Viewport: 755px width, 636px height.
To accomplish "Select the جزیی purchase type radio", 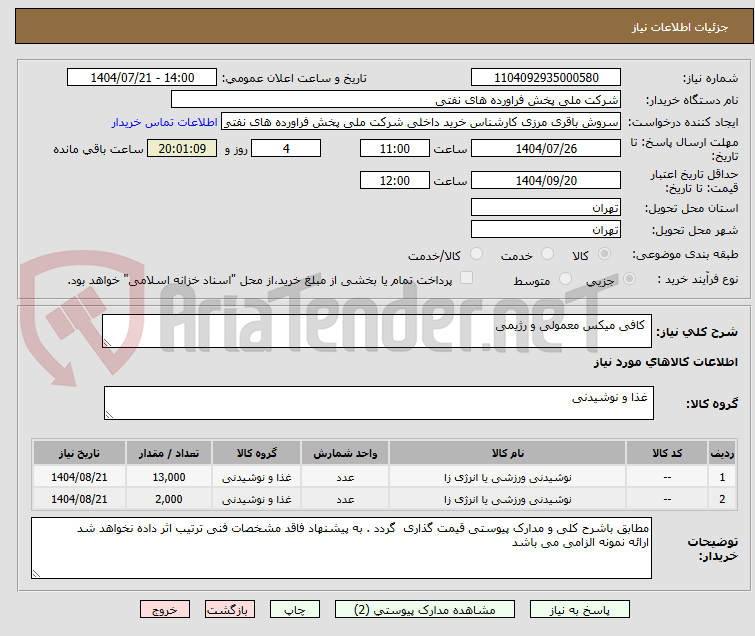I will 629,279.
